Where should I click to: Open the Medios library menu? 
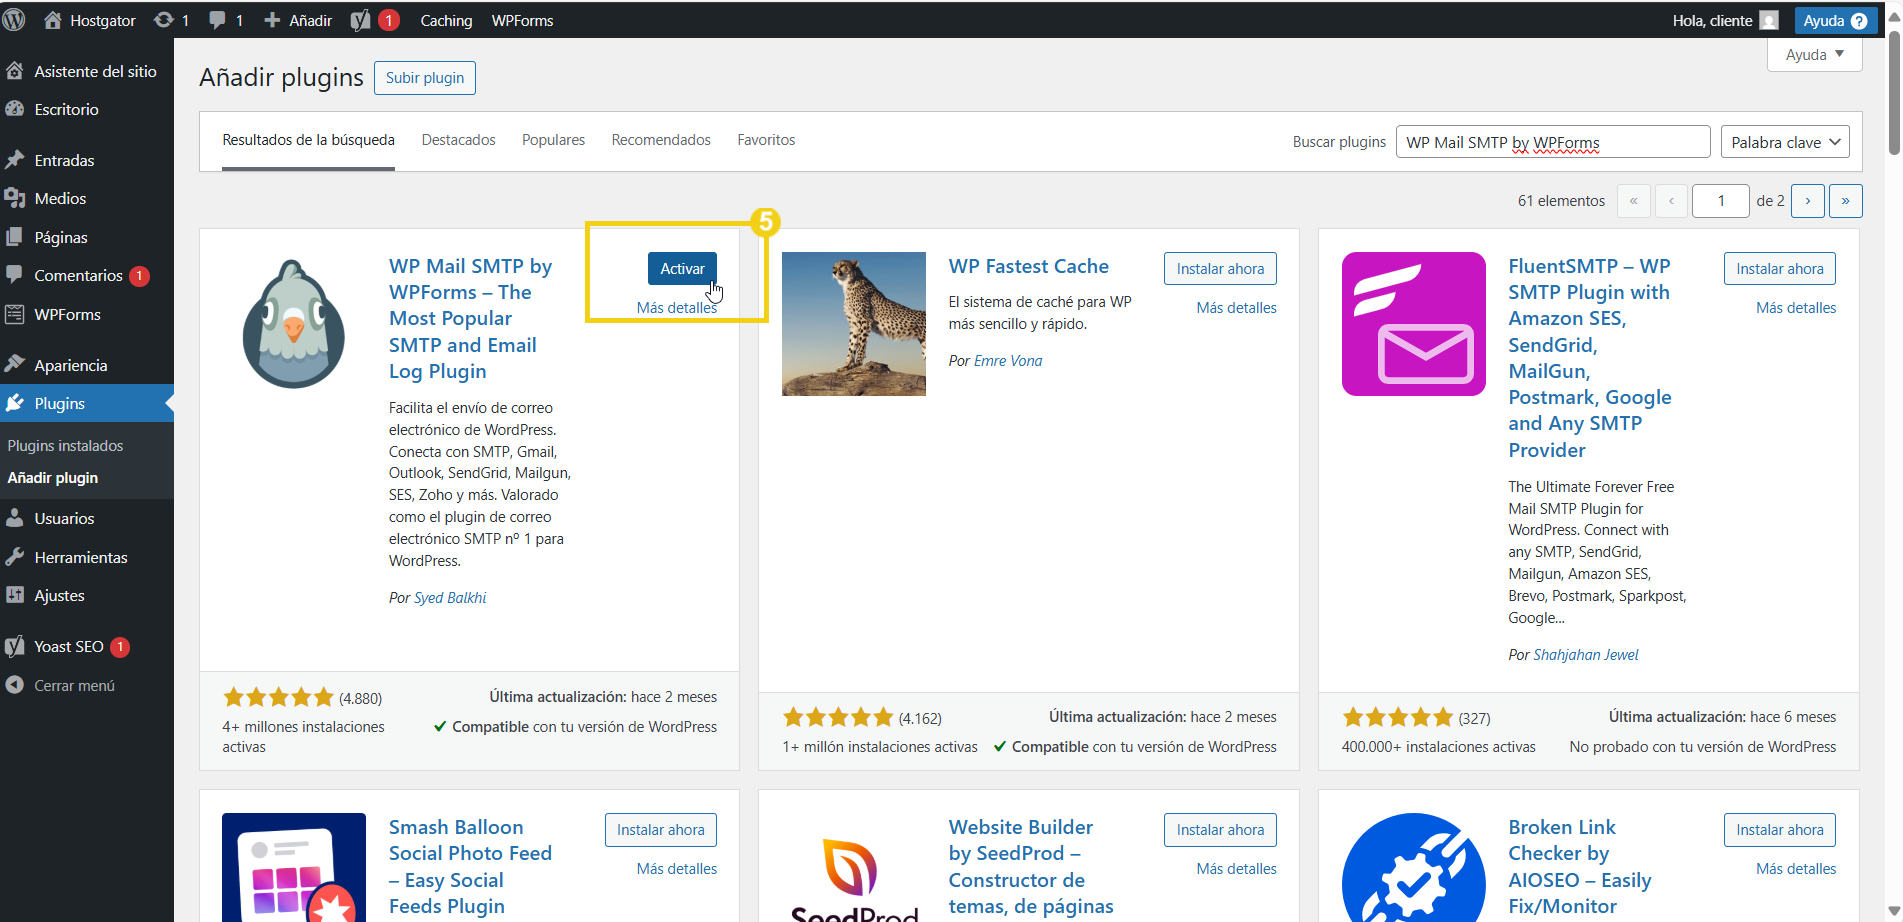87,198
